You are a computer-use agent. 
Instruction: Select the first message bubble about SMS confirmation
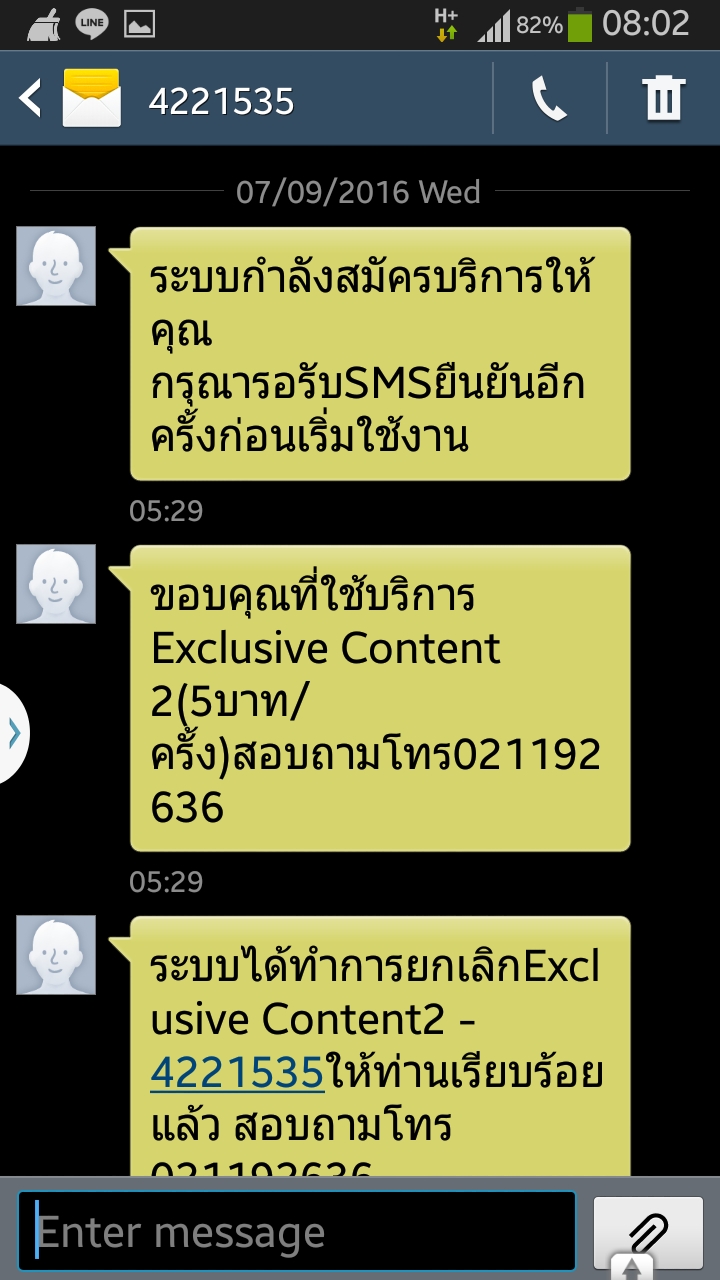[380, 354]
